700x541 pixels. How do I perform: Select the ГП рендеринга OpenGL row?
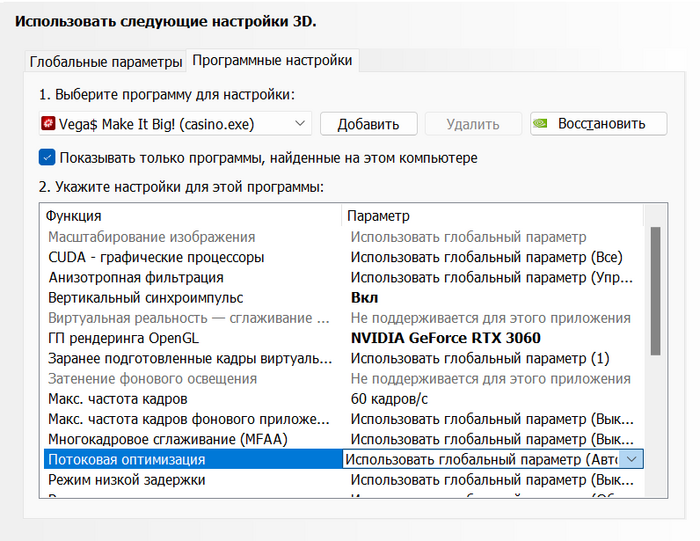(123, 338)
